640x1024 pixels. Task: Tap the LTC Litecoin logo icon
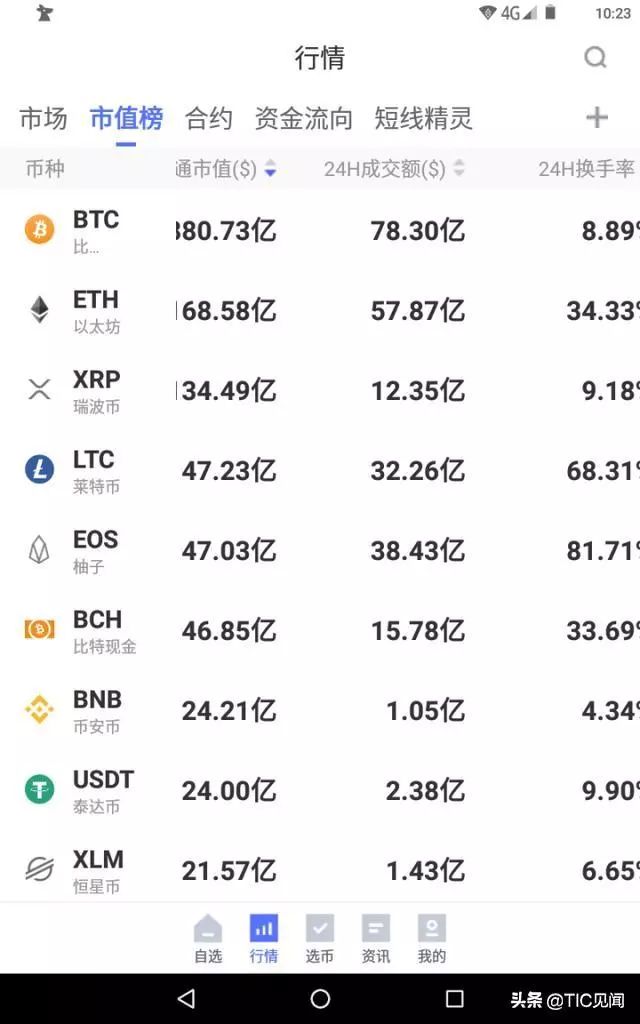click(x=40, y=470)
